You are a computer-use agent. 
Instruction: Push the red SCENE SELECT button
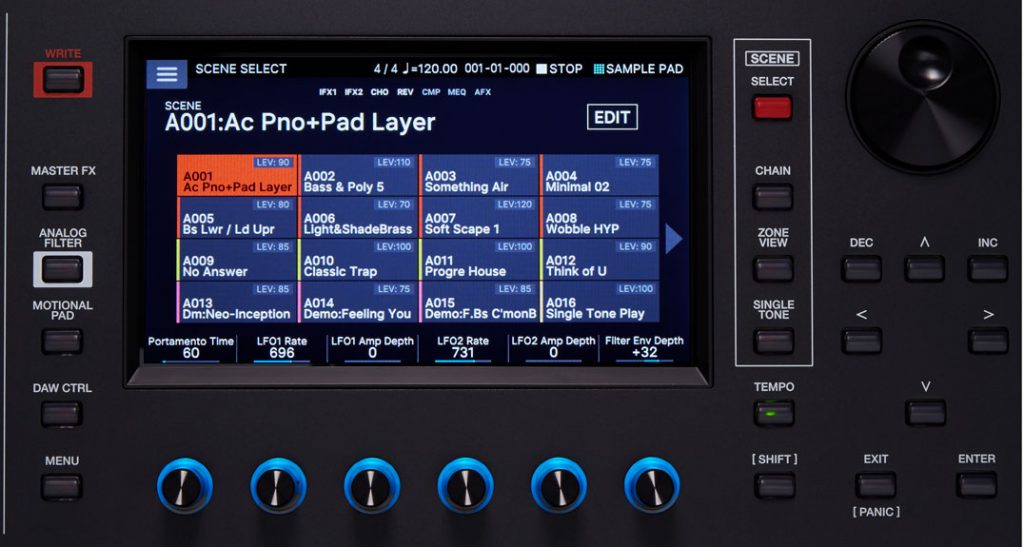772,108
